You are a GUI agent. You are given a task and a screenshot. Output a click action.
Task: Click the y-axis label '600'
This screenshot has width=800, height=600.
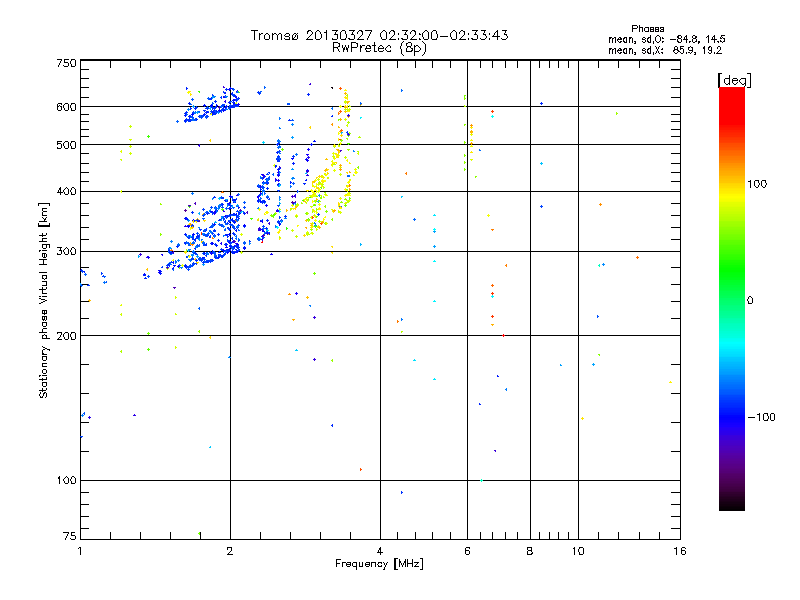pyautogui.click(x=66, y=107)
